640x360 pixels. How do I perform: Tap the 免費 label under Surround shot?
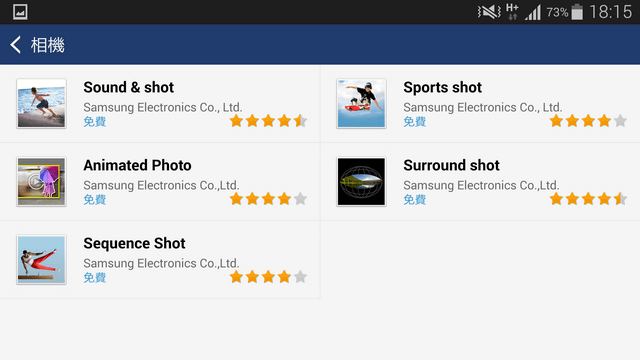click(x=415, y=200)
